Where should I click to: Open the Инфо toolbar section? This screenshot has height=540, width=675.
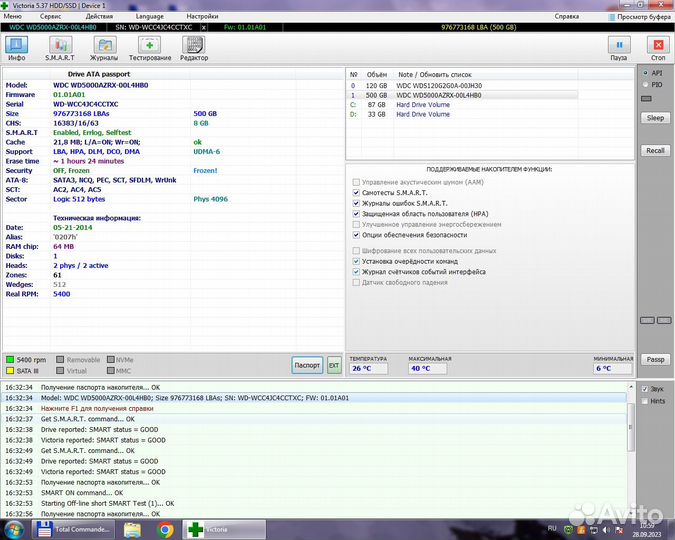(x=16, y=49)
